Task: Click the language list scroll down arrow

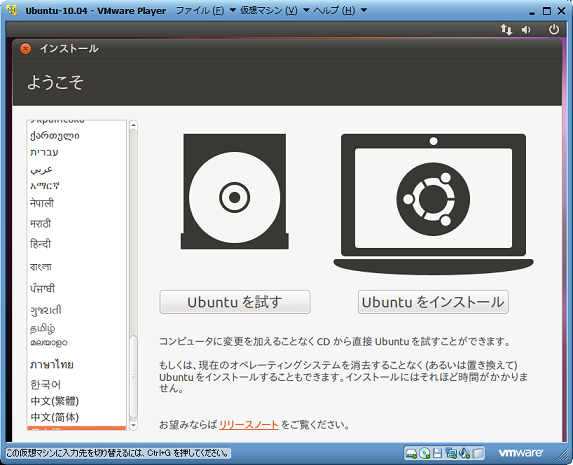Action: click(133, 425)
